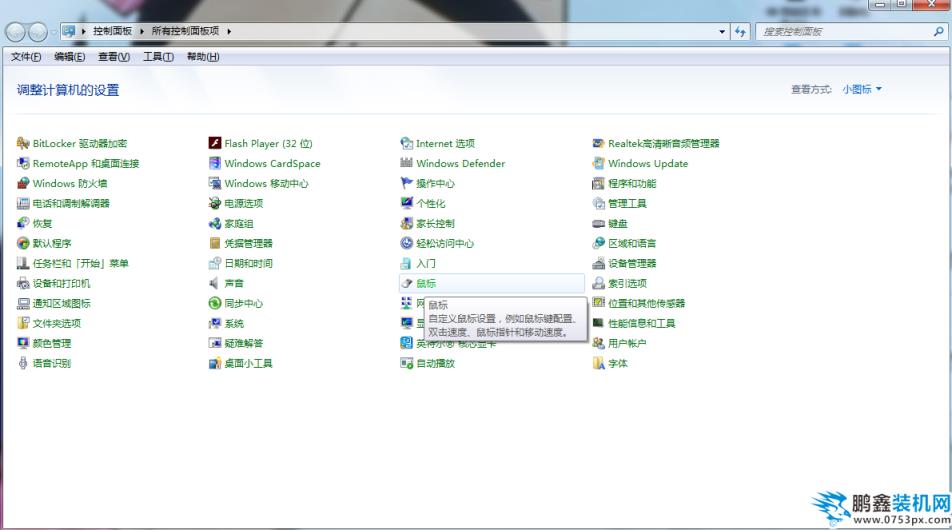Open the Windows 防火墙 icon

pyautogui.click(x=23, y=183)
